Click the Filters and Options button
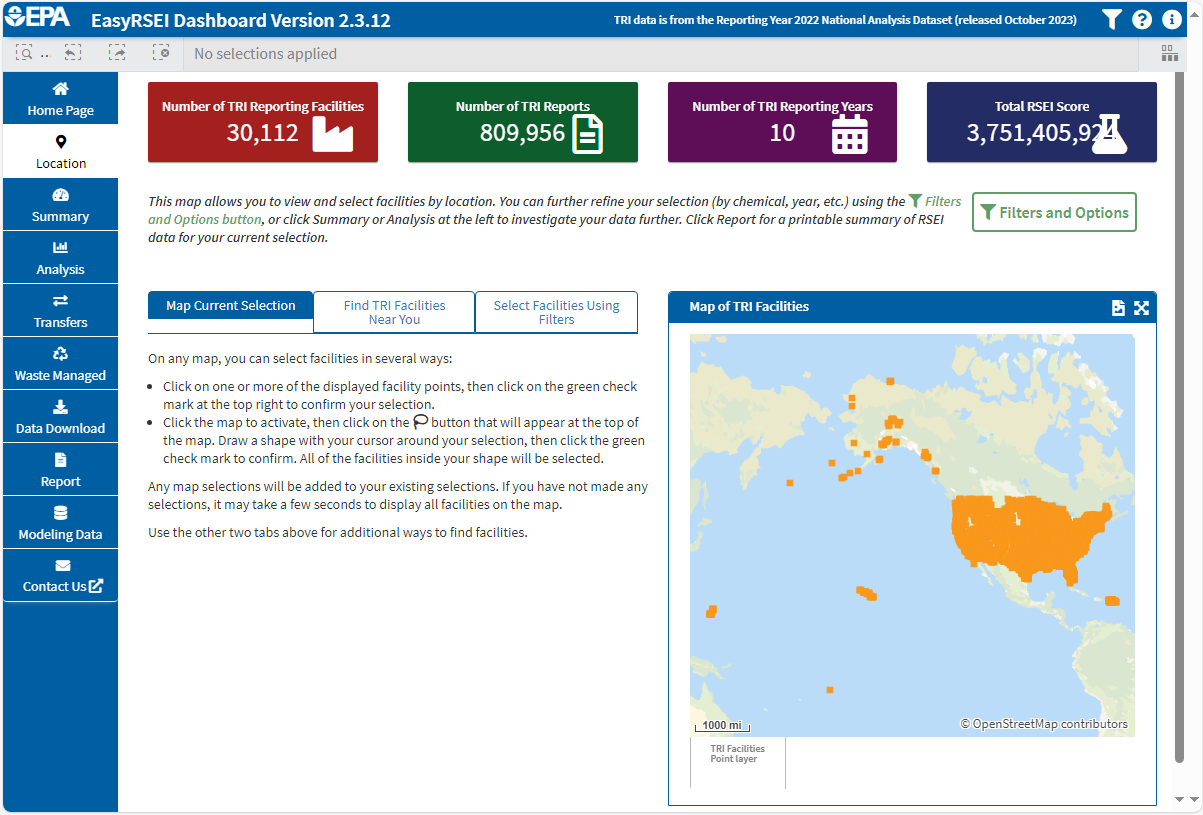Screen dimensions: 1203x815 [1053, 212]
